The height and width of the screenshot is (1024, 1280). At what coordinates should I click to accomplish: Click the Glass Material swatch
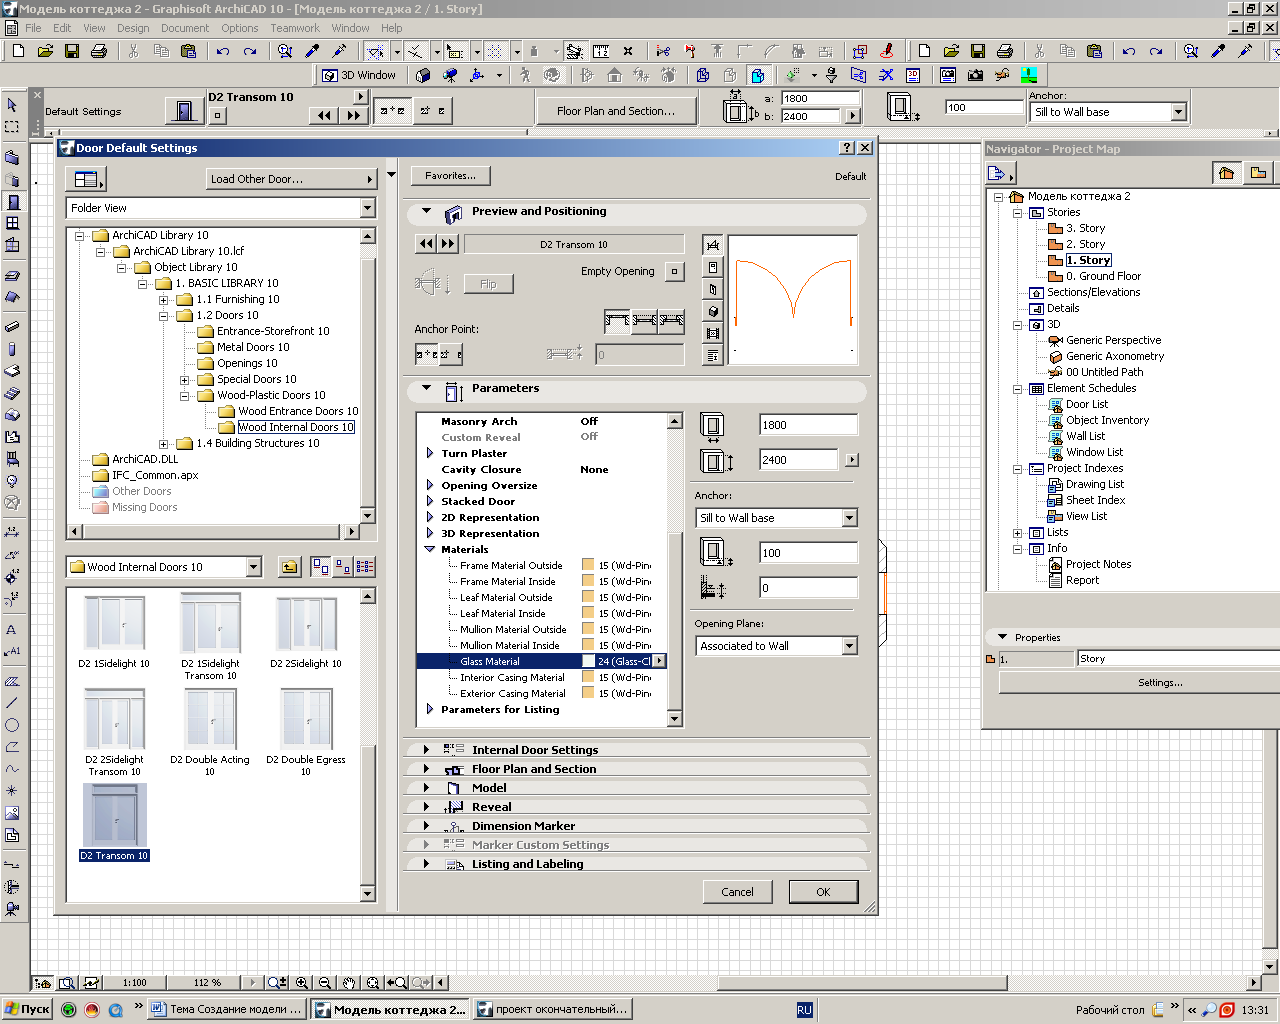pyautogui.click(x=588, y=661)
